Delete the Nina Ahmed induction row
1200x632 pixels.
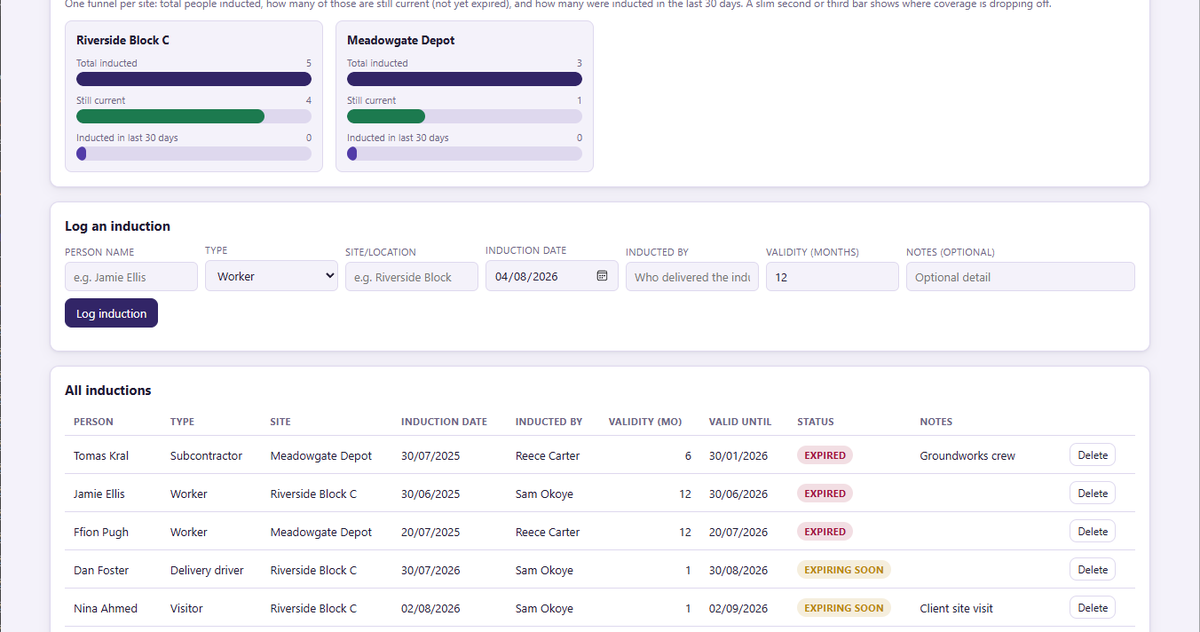click(1092, 607)
